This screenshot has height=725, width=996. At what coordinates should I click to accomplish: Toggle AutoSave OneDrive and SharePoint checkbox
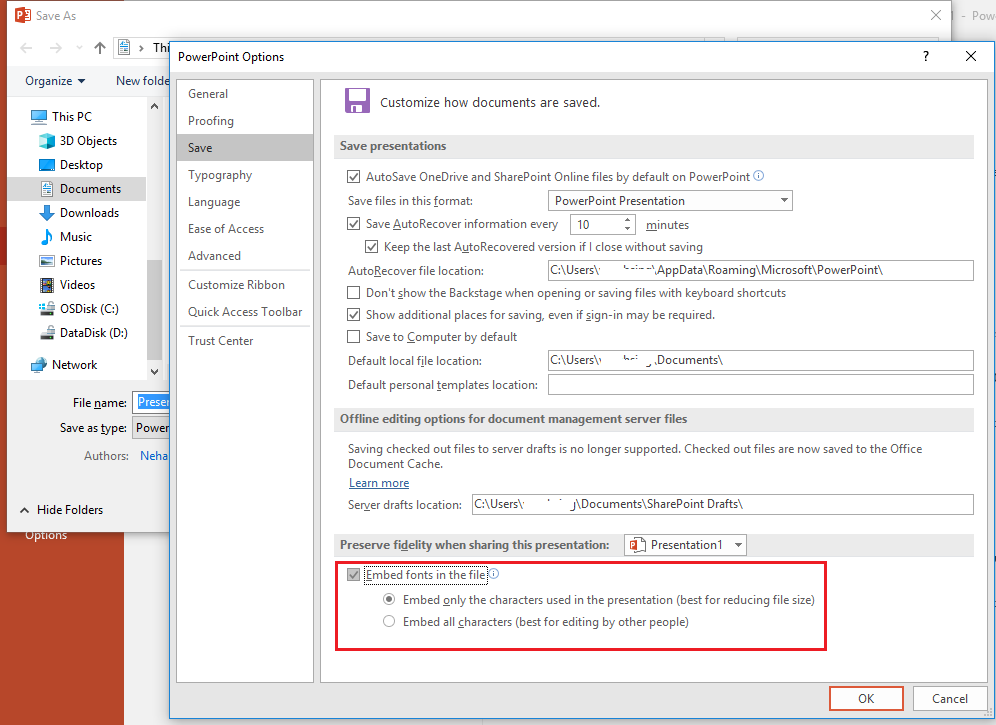[x=354, y=177]
